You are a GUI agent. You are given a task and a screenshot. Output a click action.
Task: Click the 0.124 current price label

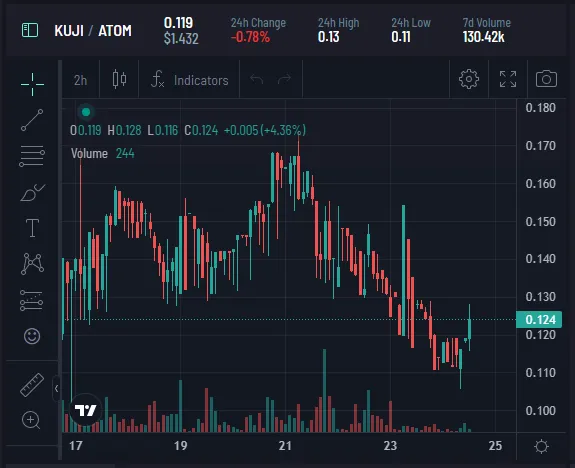[x=539, y=319]
